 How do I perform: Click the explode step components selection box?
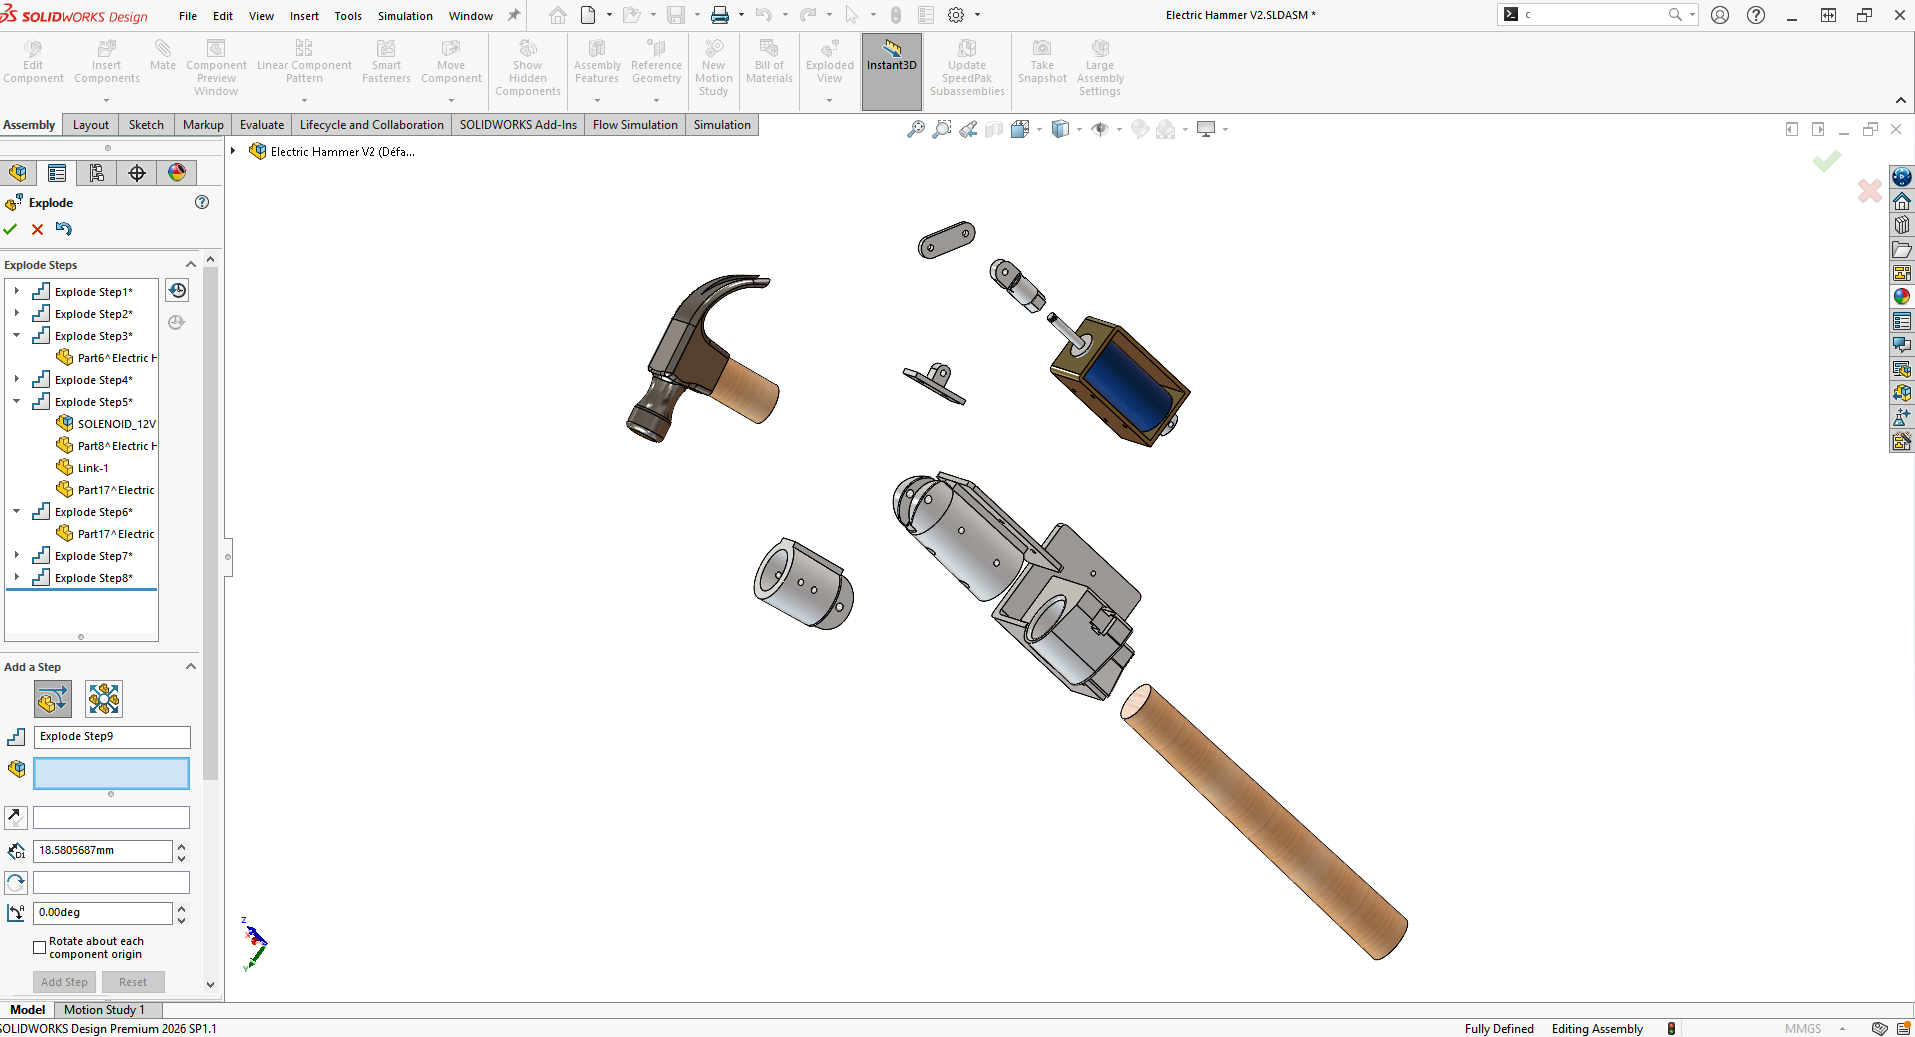click(111, 773)
